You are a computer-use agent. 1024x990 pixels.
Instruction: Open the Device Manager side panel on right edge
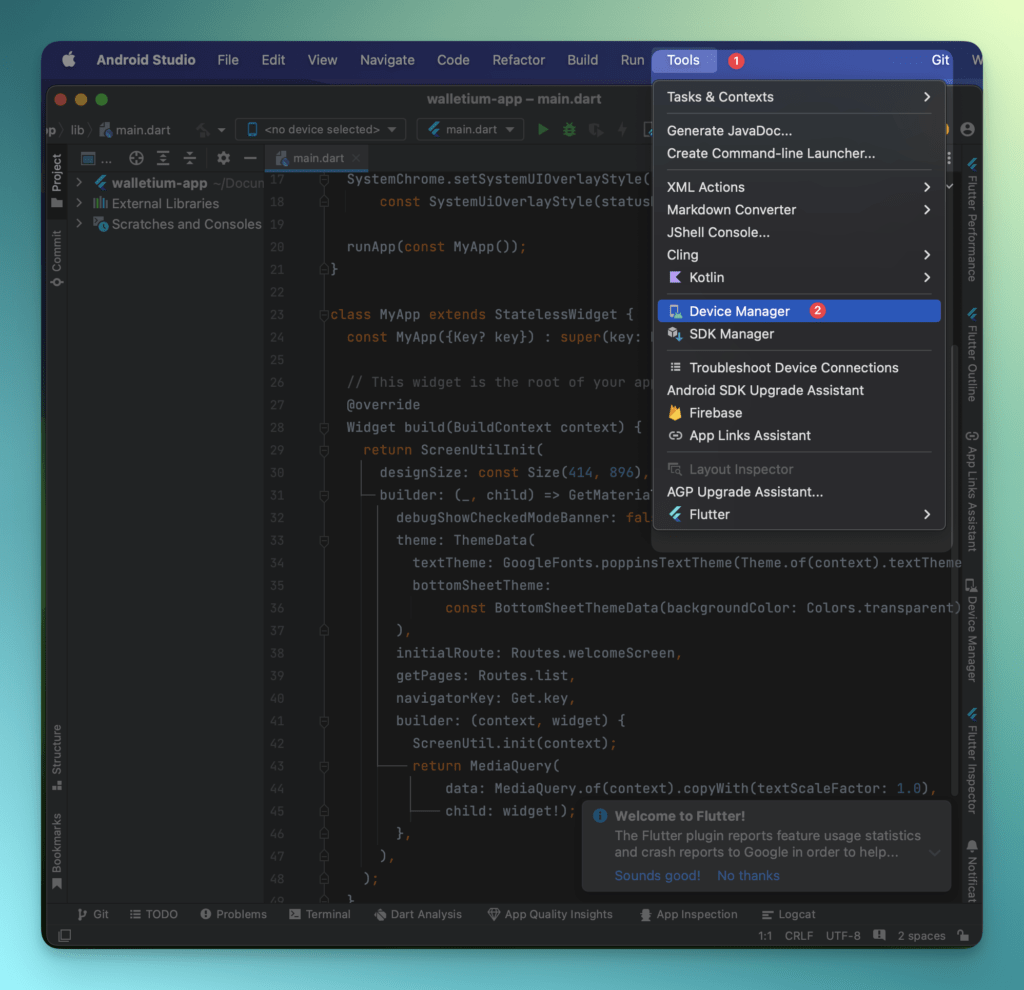(972, 630)
